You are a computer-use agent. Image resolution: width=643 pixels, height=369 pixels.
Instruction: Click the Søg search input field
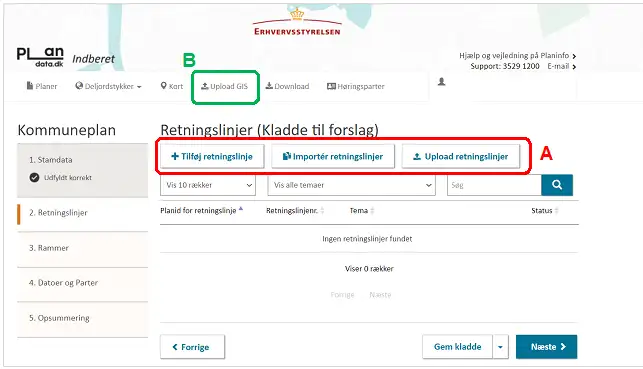[x=494, y=185]
